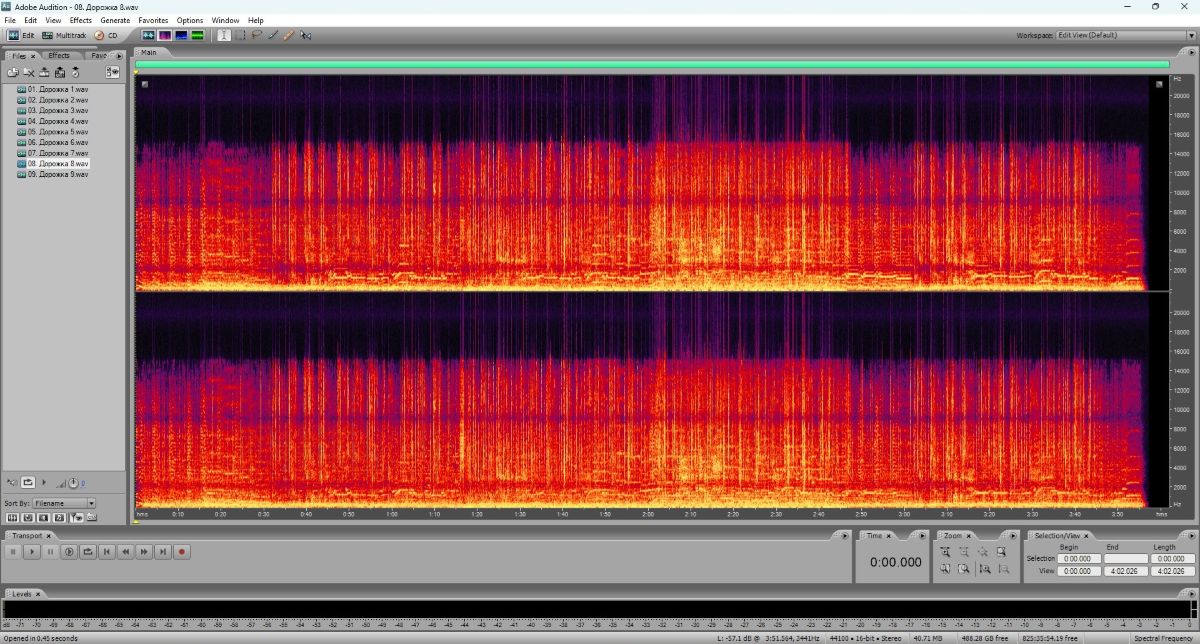Click Play in Transport panel

click(32, 552)
